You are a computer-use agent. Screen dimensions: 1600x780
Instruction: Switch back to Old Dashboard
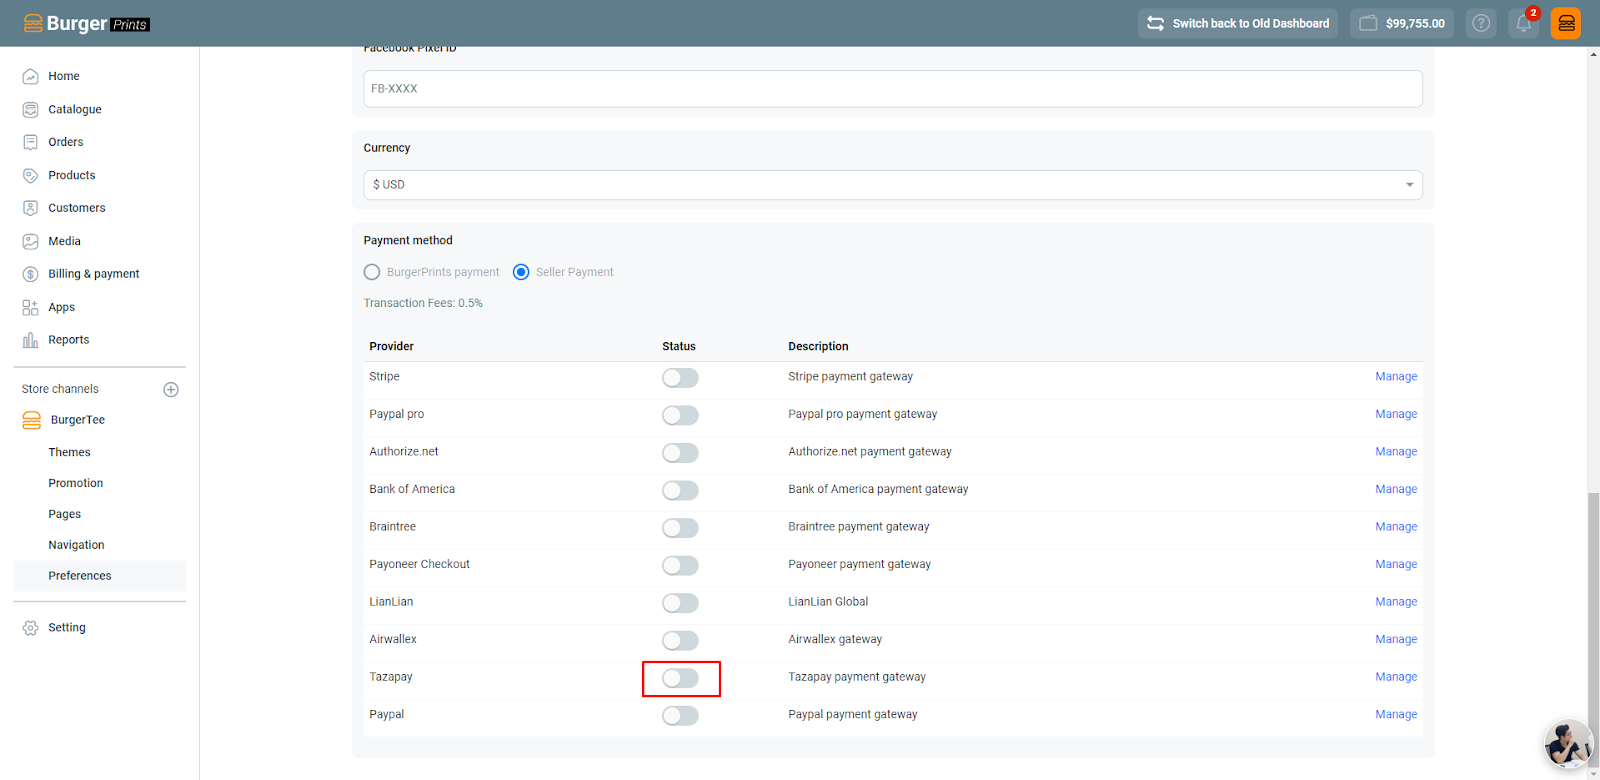click(1238, 23)
